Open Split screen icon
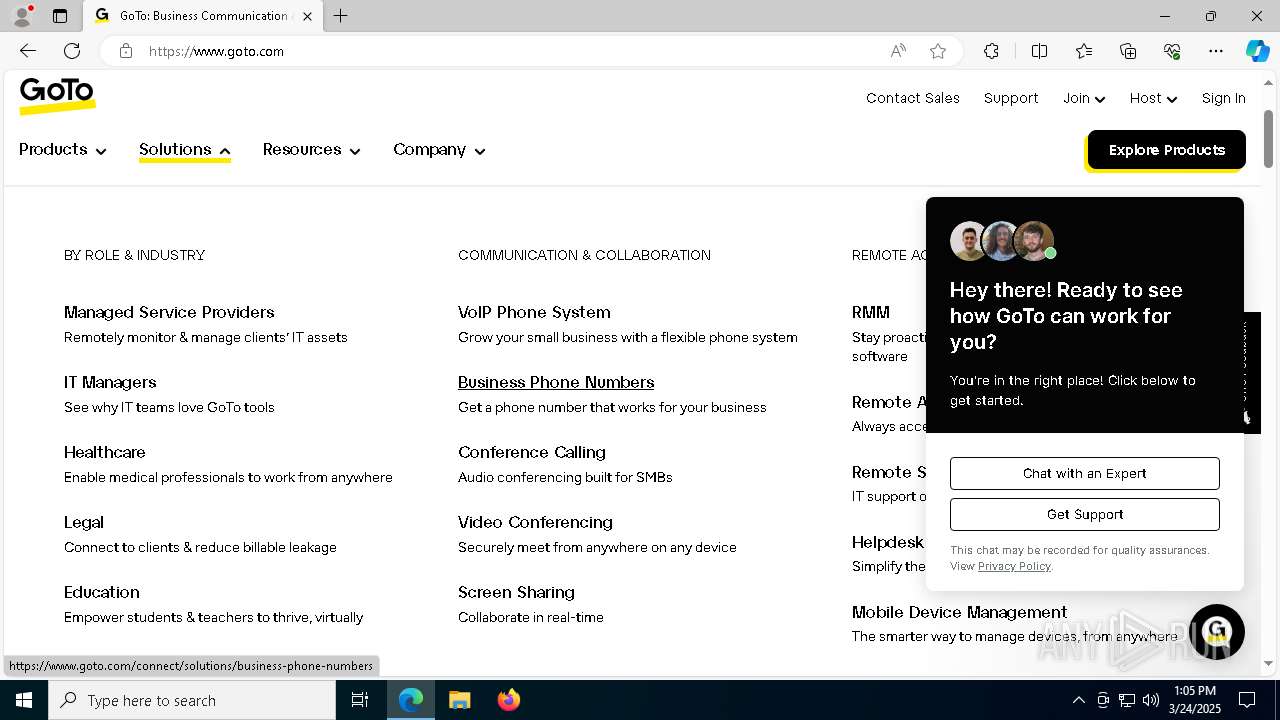 coord(1039,51)
